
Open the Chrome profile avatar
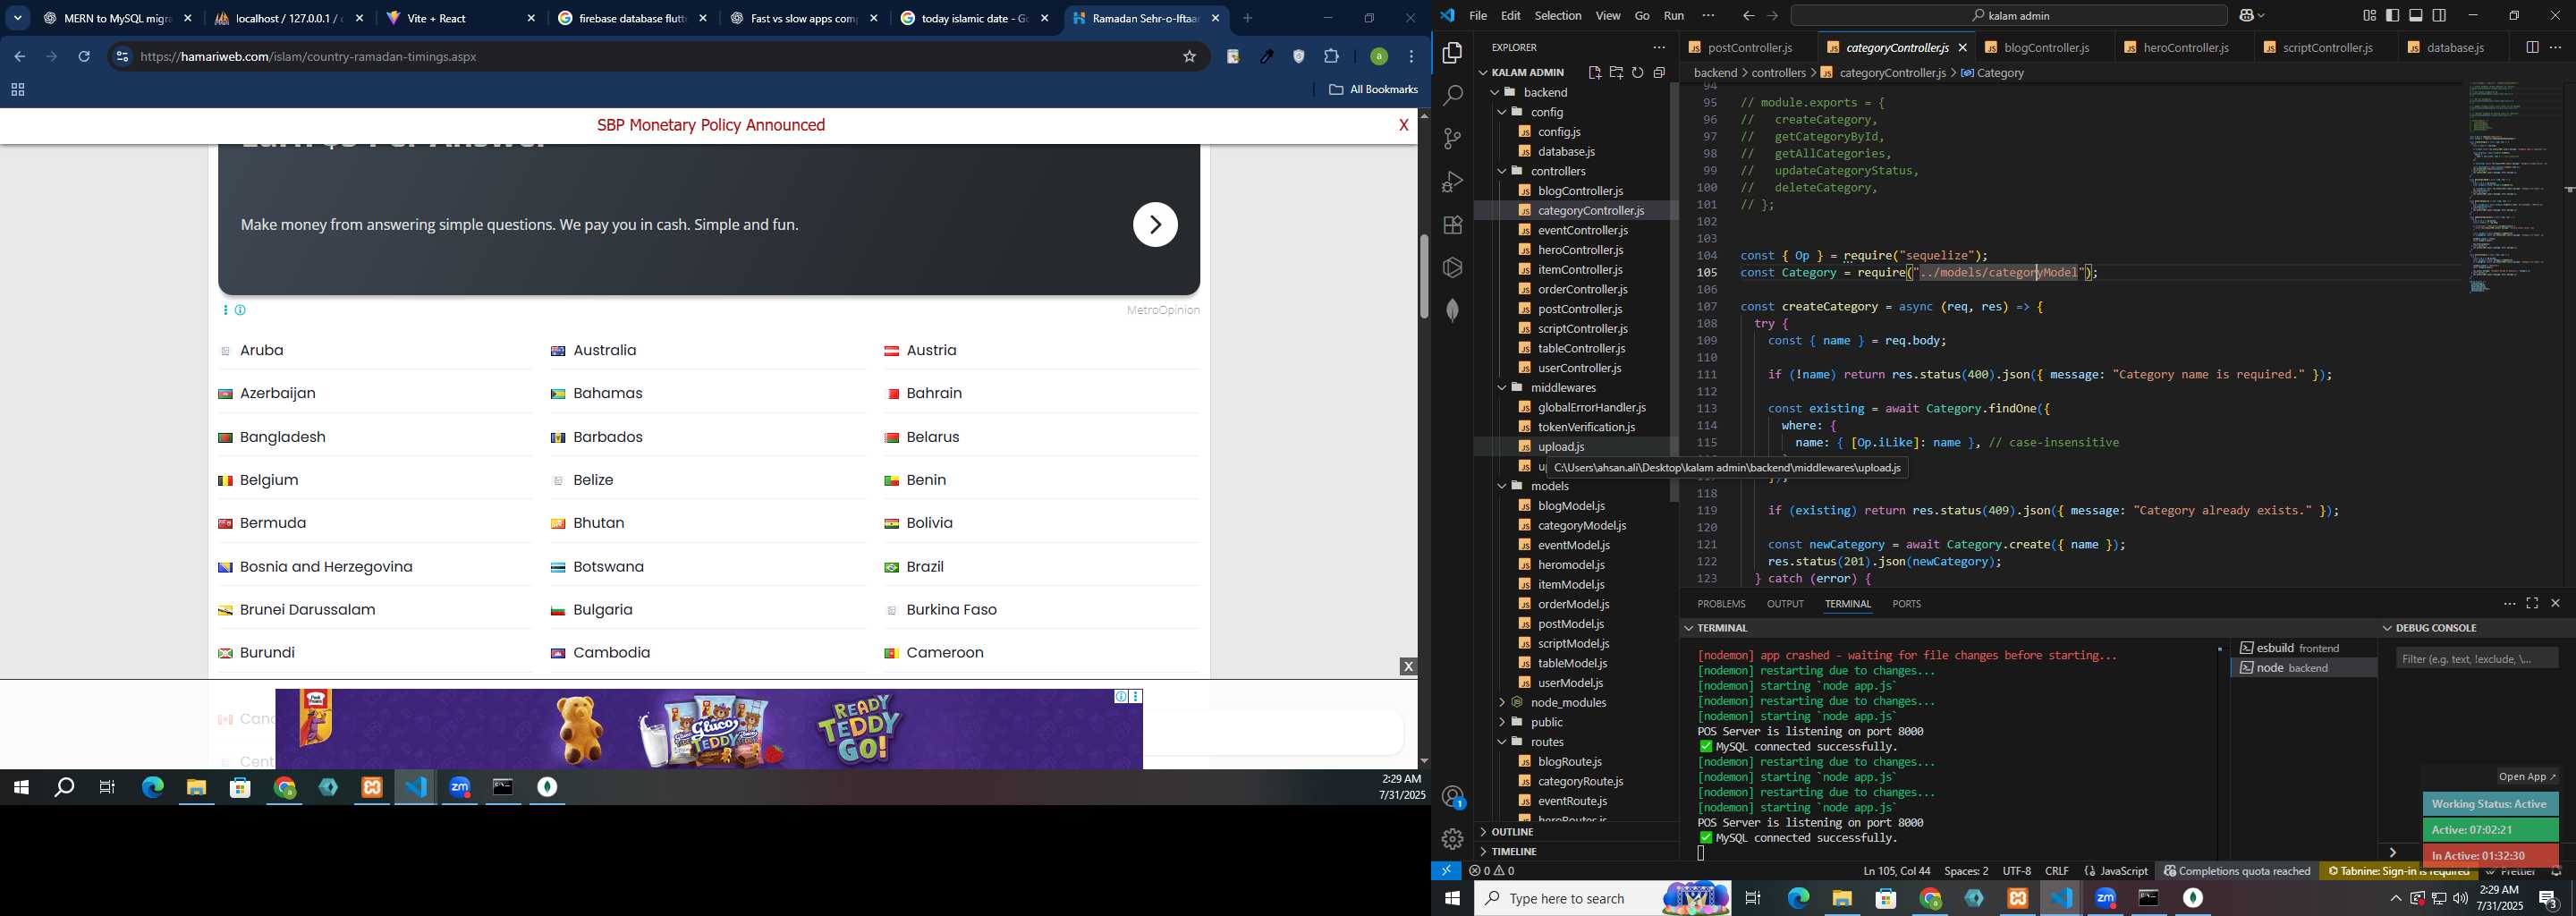click(1378, 57)
